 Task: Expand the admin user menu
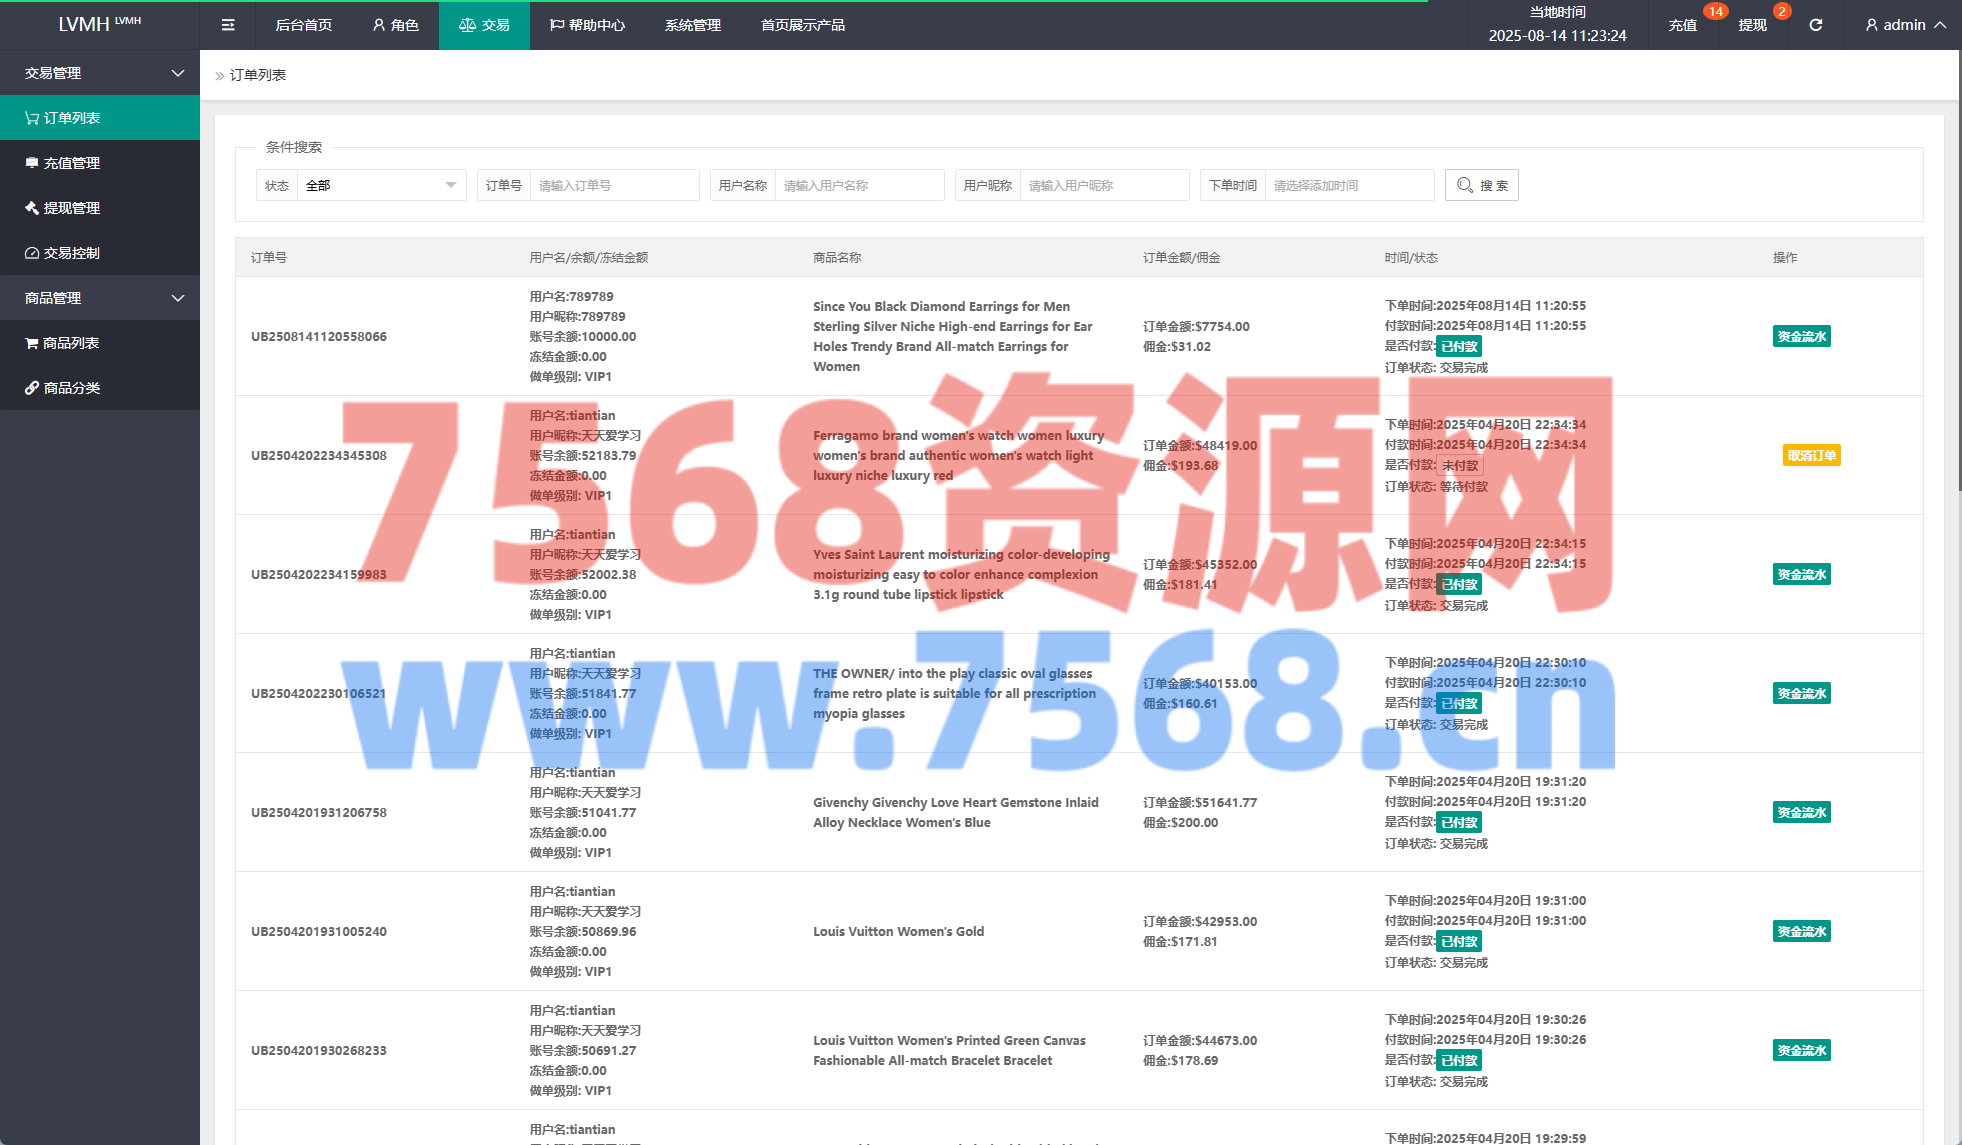click(x=1905, y=25)
